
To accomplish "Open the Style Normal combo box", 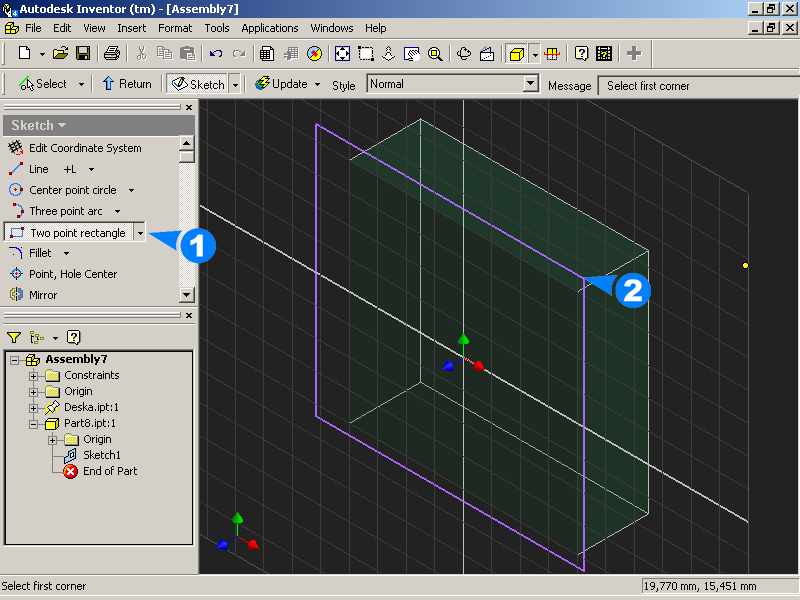I will (453, 84).
